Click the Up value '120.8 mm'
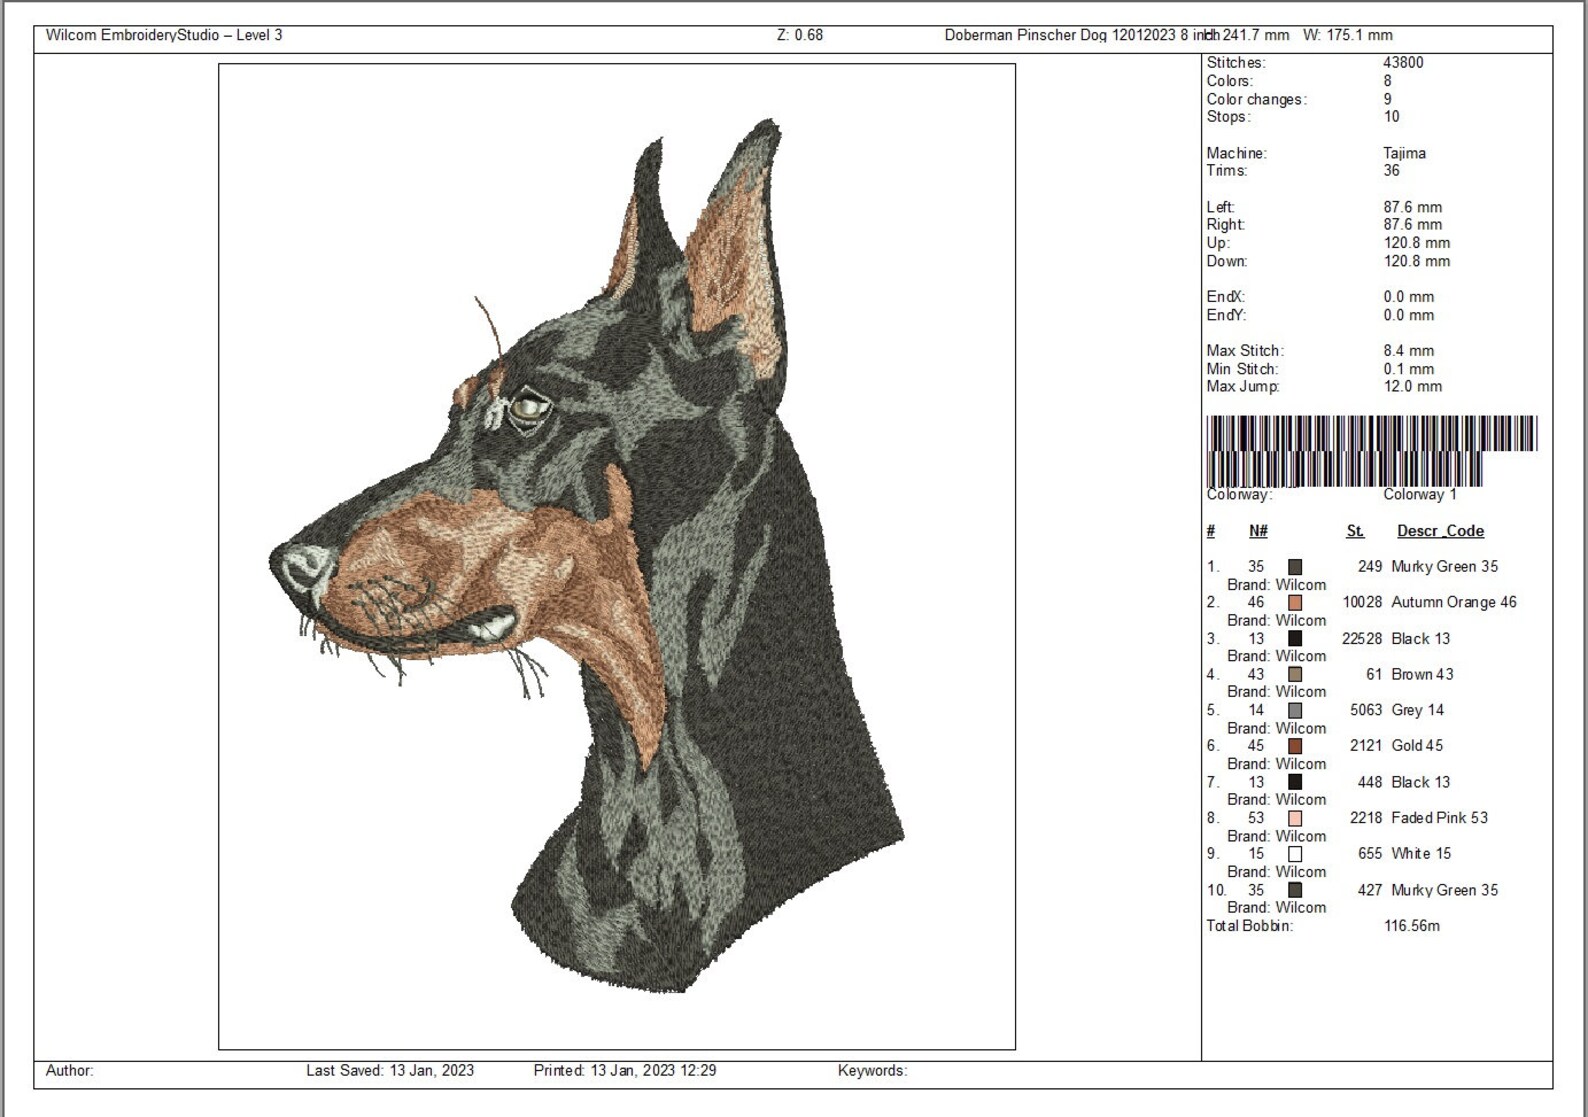Image resolution: width=1588 pixels, height=1117 pixels. click(1416, 243)
